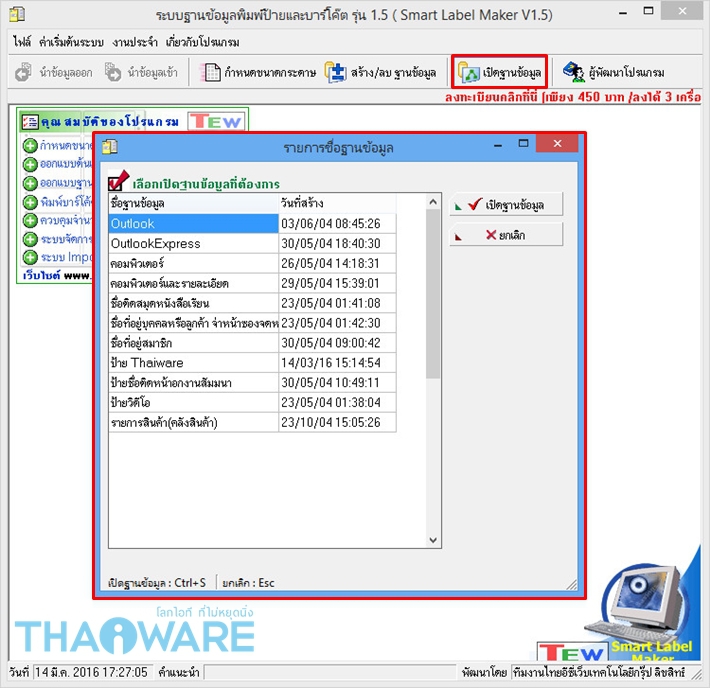Close the รายการชื่อฐานข้อมูล dialog

[x=557, y=144]
